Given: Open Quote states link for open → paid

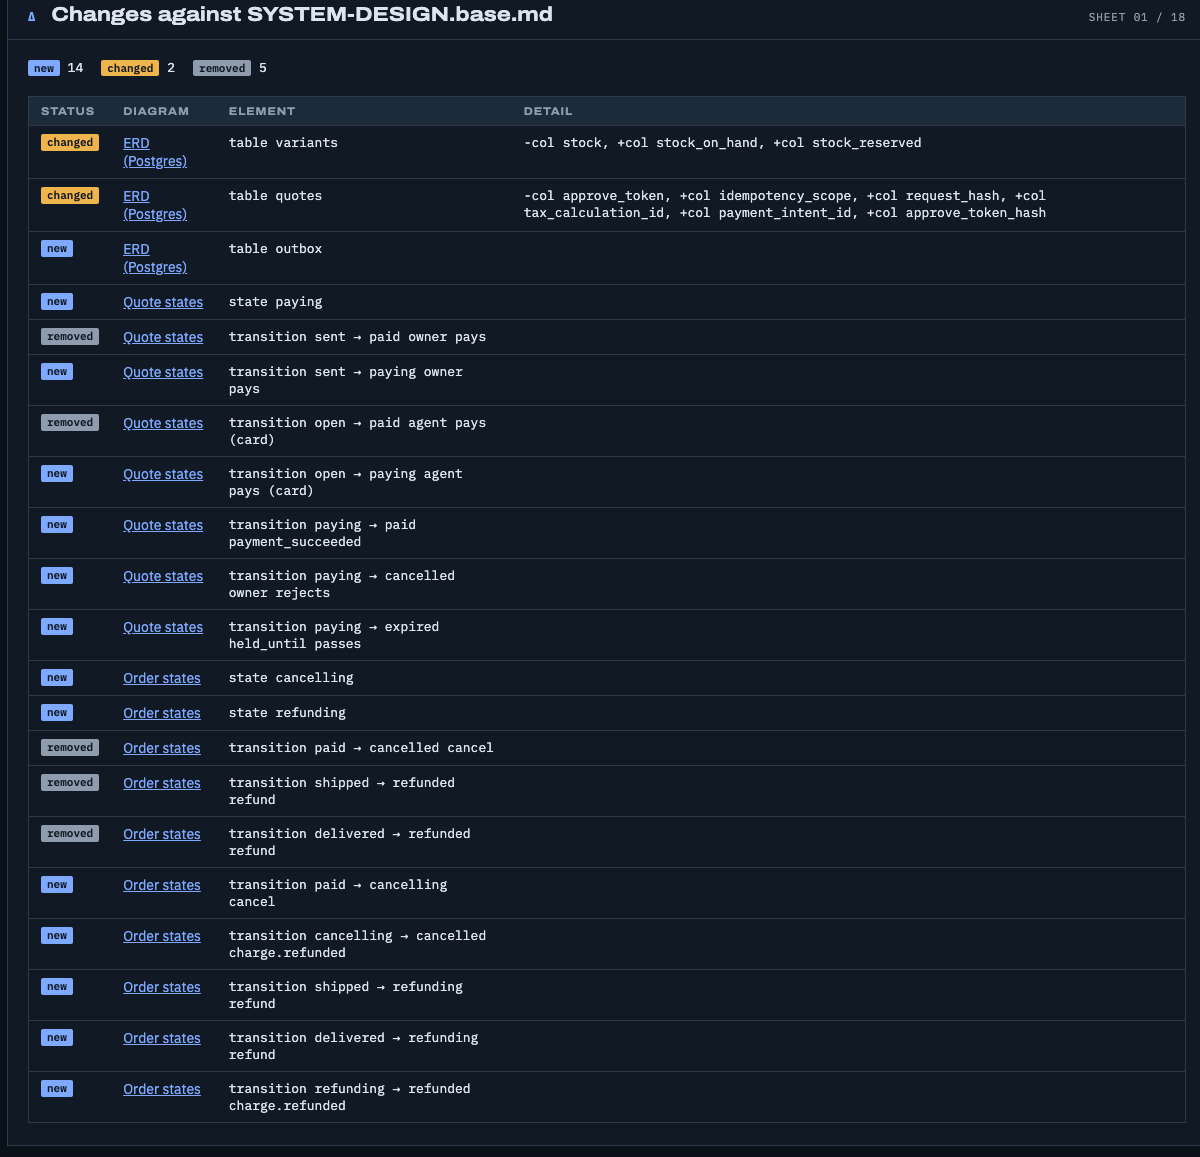Looking at the screenshot, I should tap(163, 423).
